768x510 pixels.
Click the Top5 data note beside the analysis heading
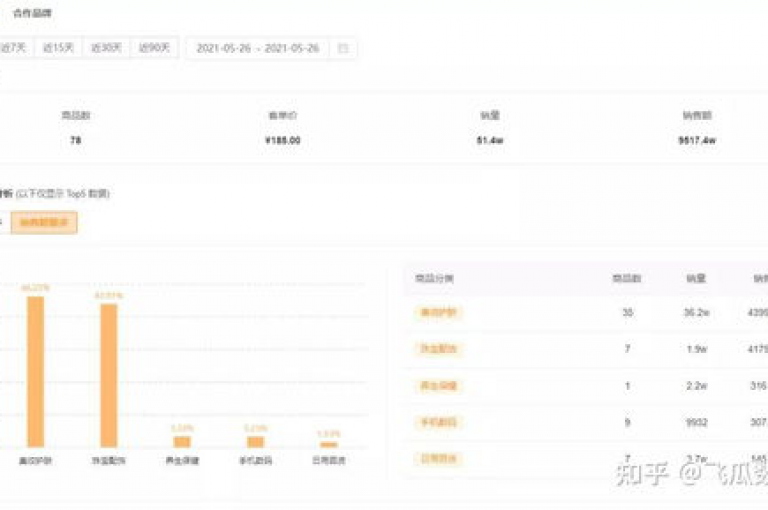pos(62,194)
